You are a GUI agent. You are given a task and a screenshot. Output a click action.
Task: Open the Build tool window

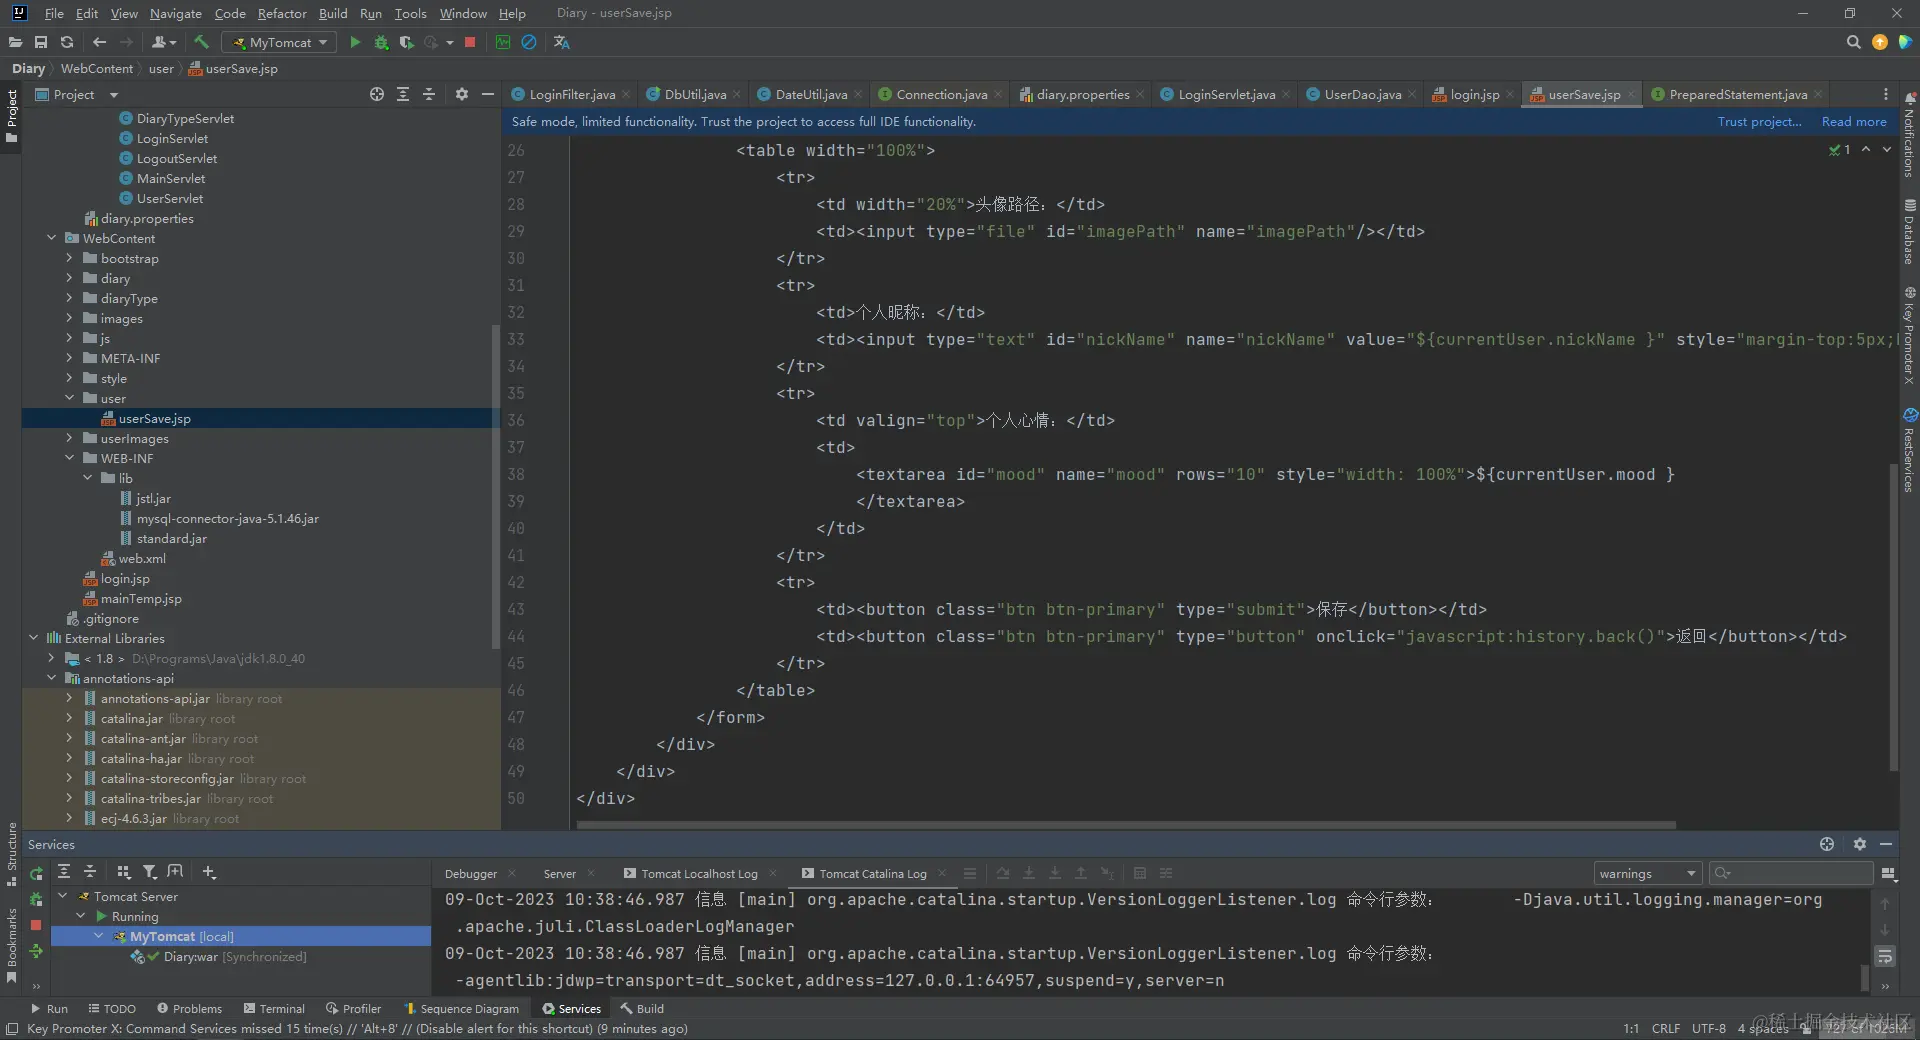click(x=642, y=1008)
